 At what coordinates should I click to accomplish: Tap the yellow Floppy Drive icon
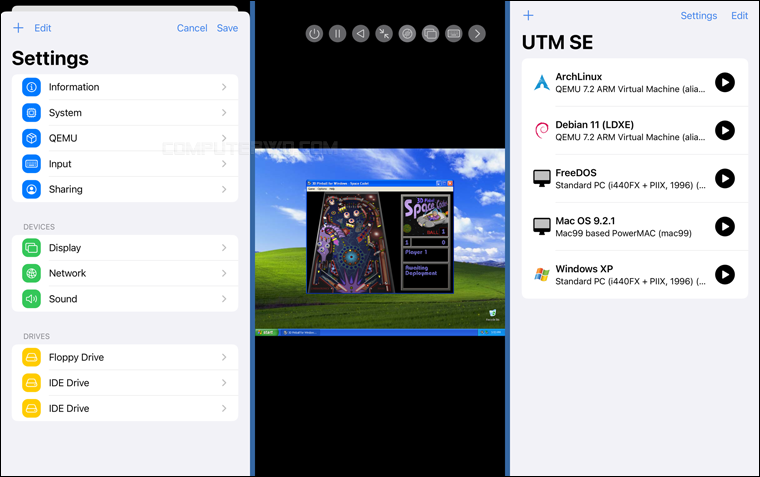click(x=32, y=357)
